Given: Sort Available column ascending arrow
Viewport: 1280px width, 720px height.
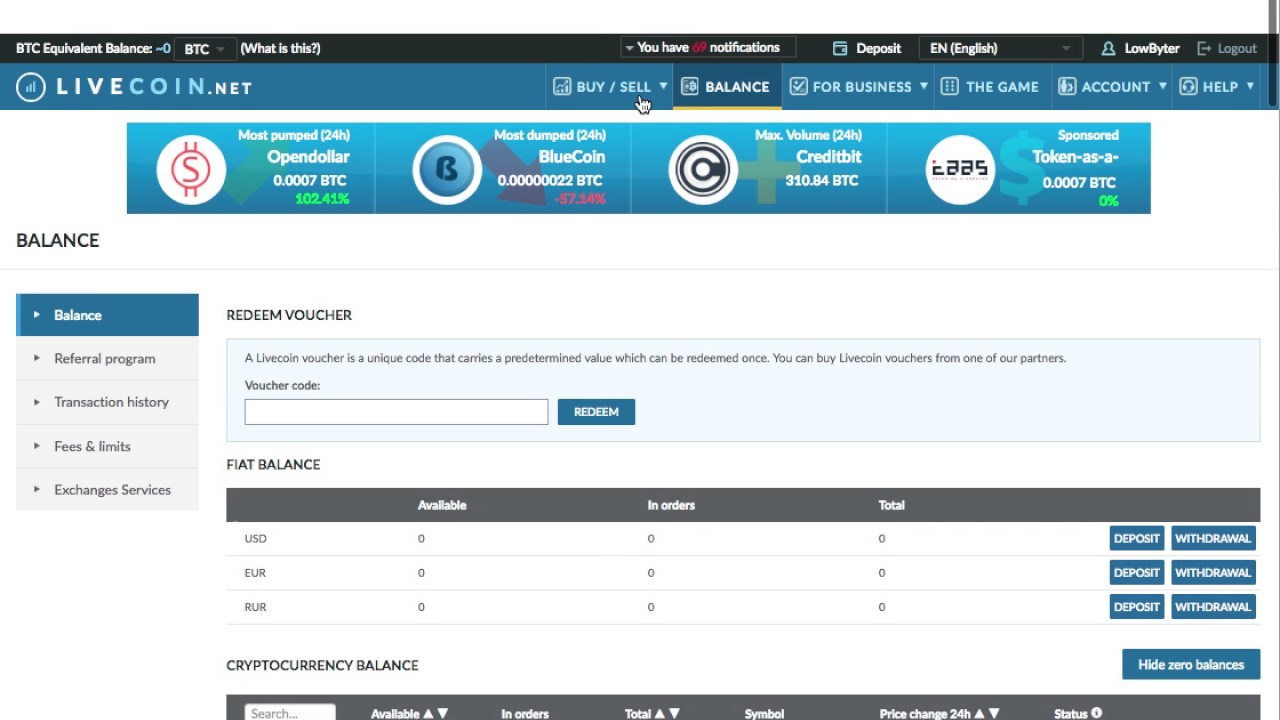Looking at the screenshot, I should point(428,714).
